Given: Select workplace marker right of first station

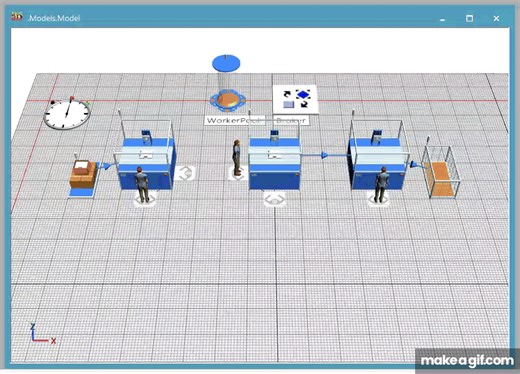Looking at the screenshot, I should click(186, 173).
